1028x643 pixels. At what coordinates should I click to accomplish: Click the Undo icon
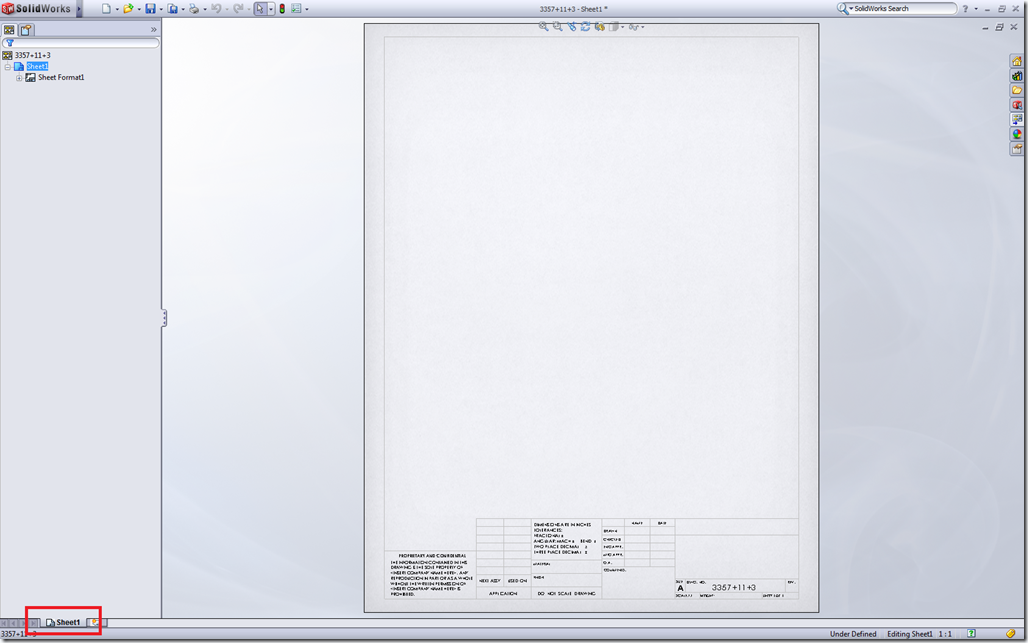(216, 9)
